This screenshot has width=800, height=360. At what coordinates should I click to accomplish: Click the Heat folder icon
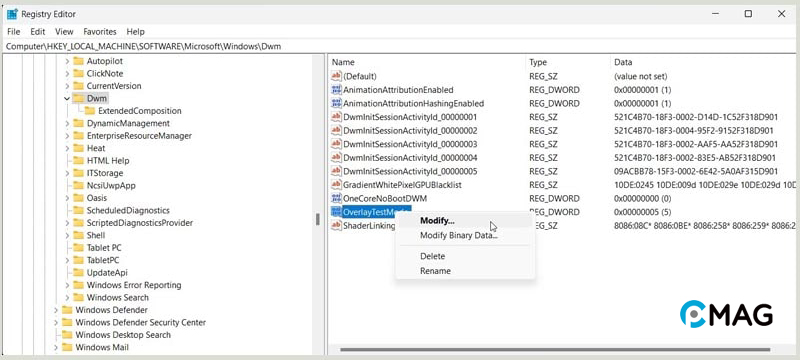pos(78,148)
